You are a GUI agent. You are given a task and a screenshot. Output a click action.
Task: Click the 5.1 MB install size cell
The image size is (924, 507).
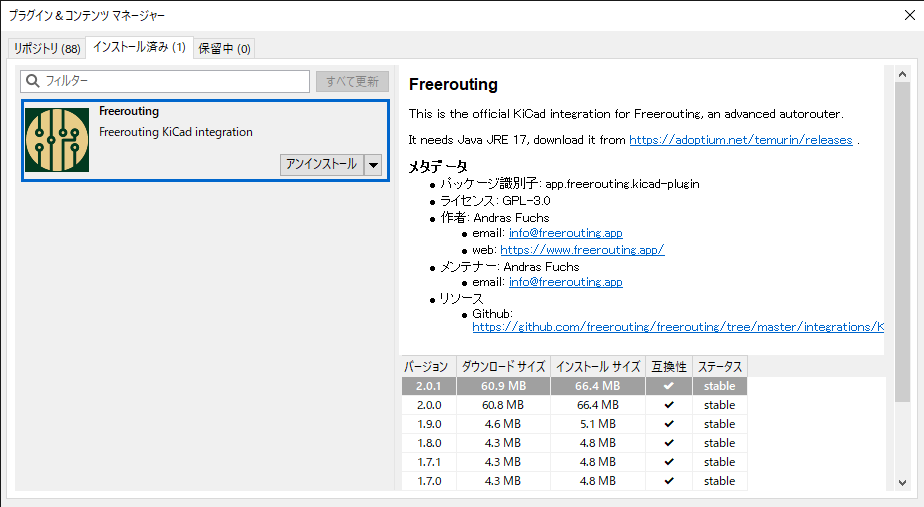point(598,424)
